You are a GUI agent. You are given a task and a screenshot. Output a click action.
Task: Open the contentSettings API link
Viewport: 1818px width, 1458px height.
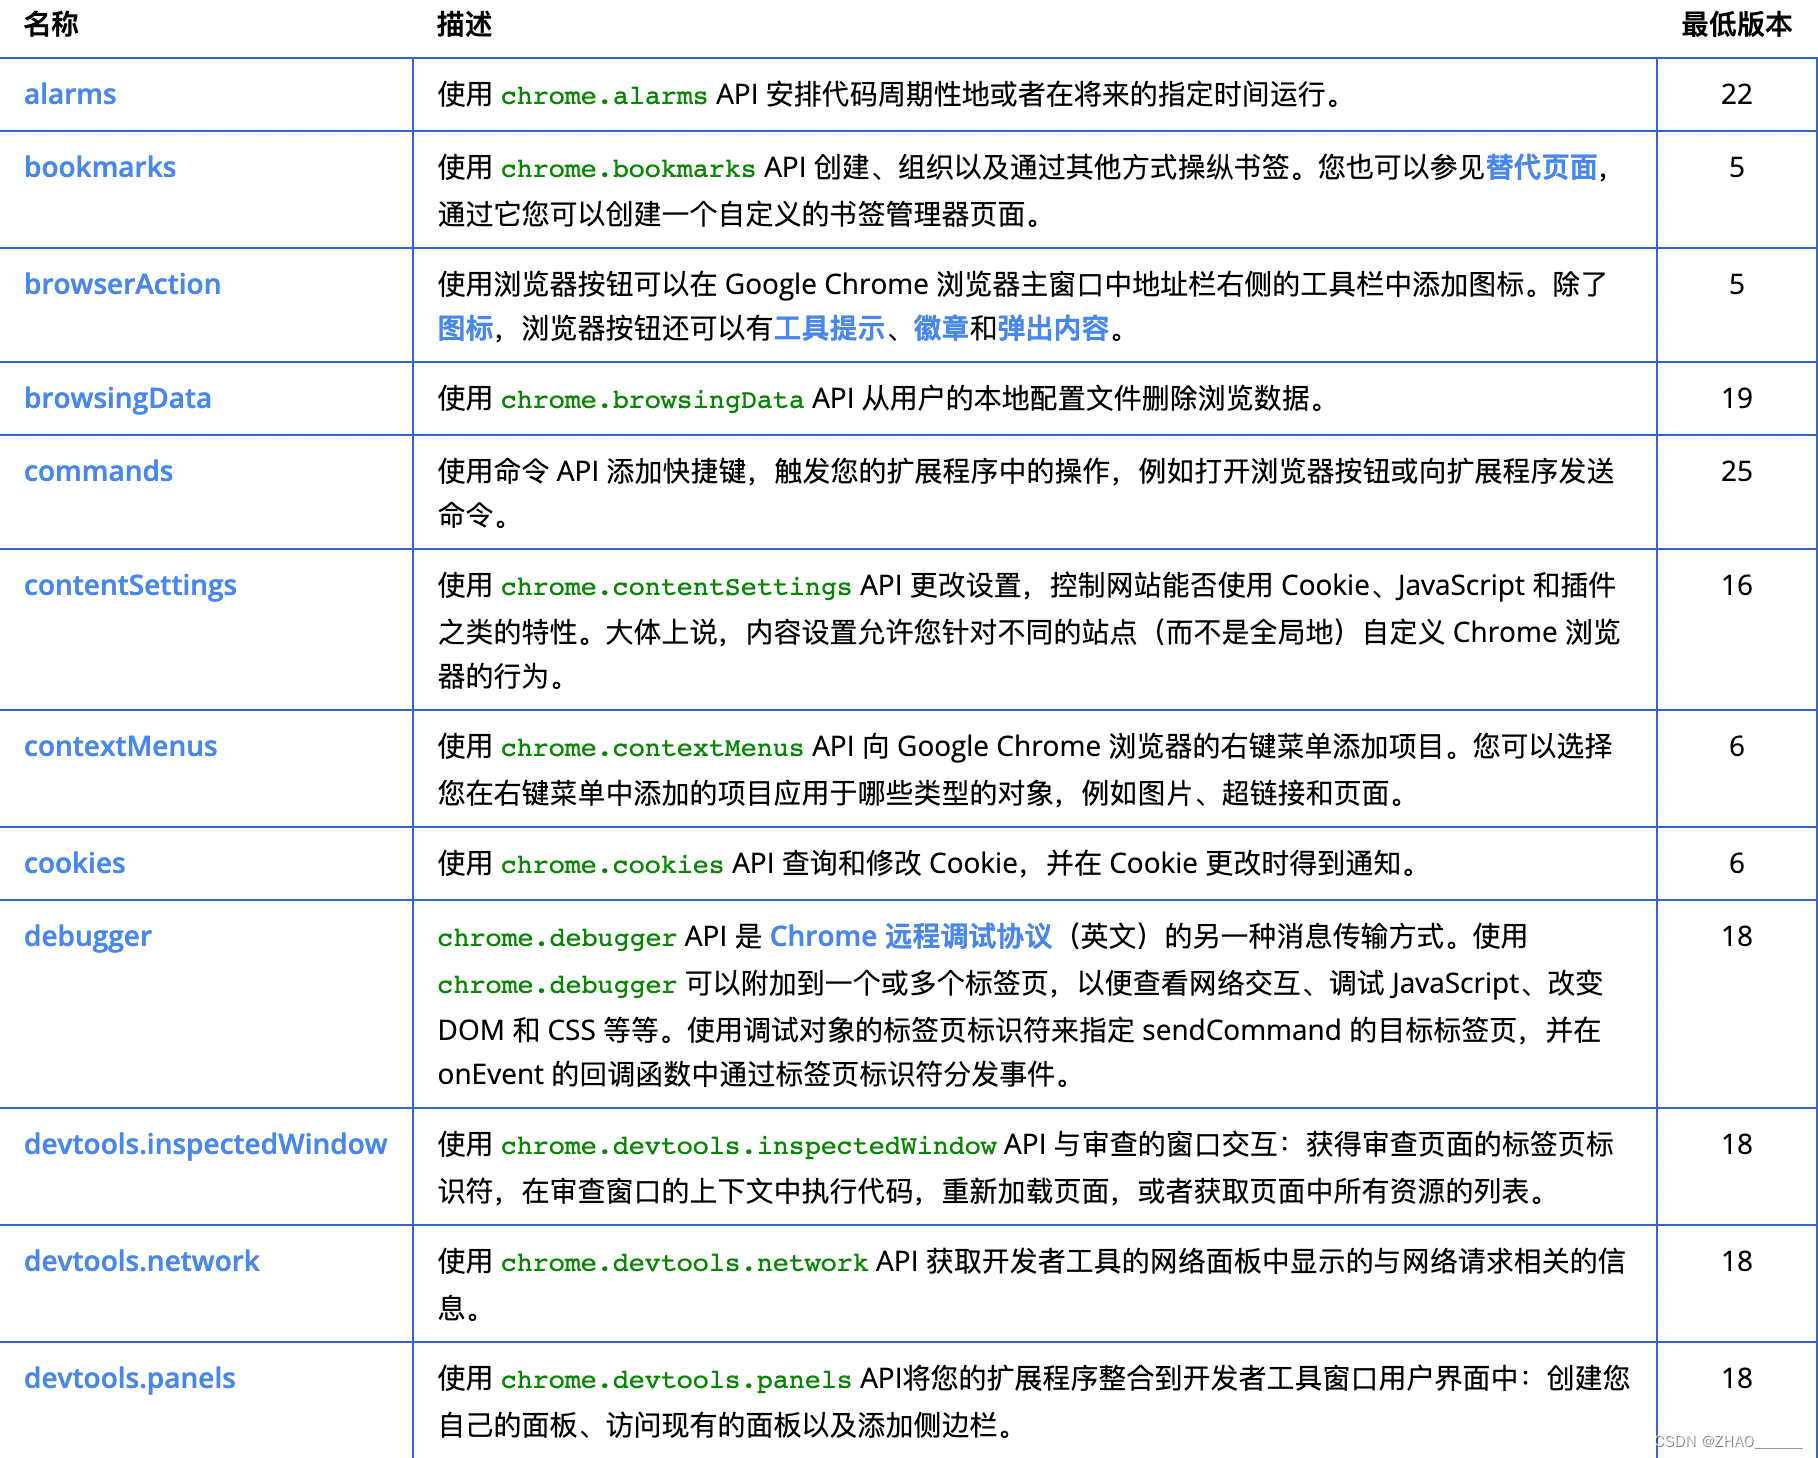coord(130,585)
